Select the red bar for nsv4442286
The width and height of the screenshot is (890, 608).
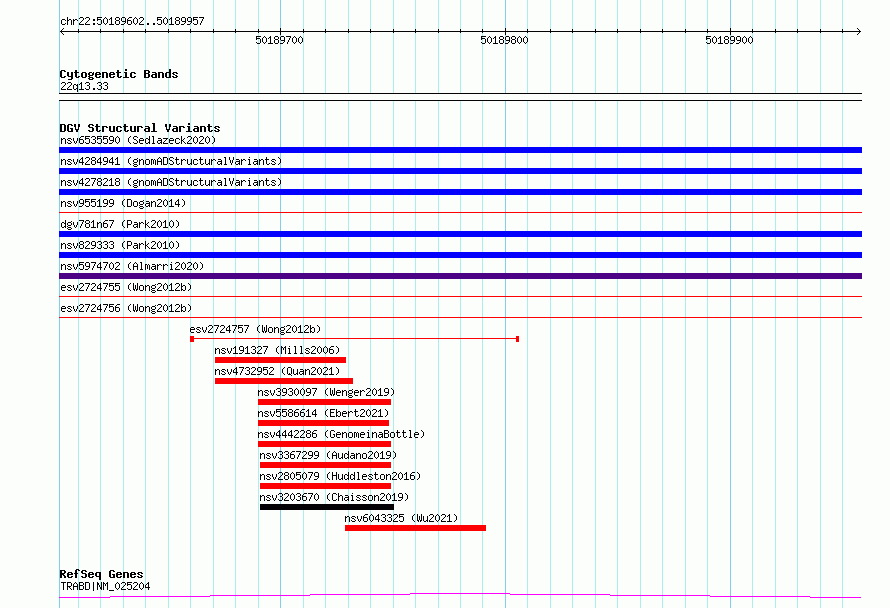coord(324,444)
